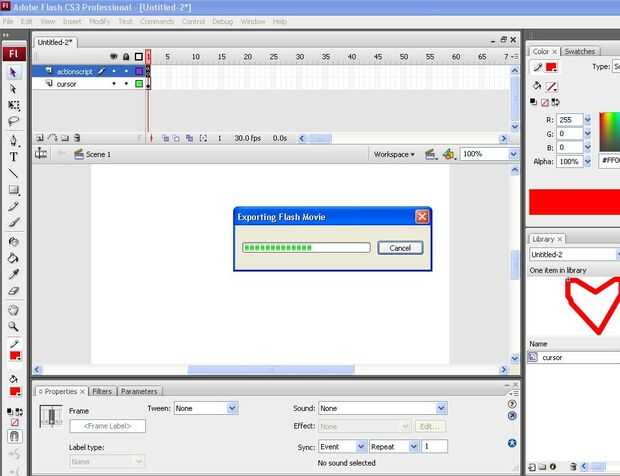
Task: Open the R value slider arrow
Action: tap(588, 119)
